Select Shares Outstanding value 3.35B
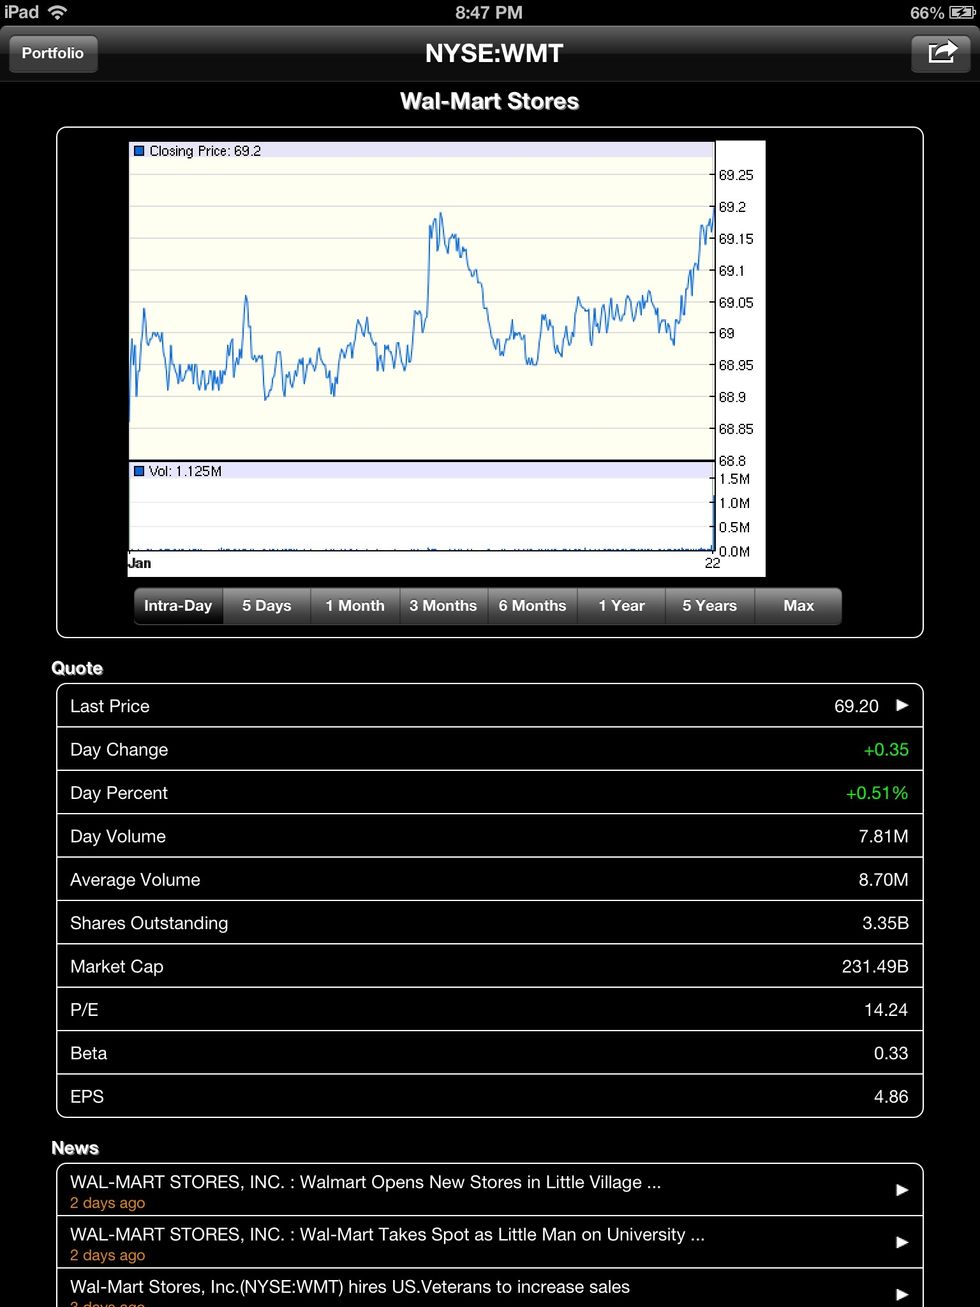The width and height of the screenshot is (980, 1307). (886, 923)
